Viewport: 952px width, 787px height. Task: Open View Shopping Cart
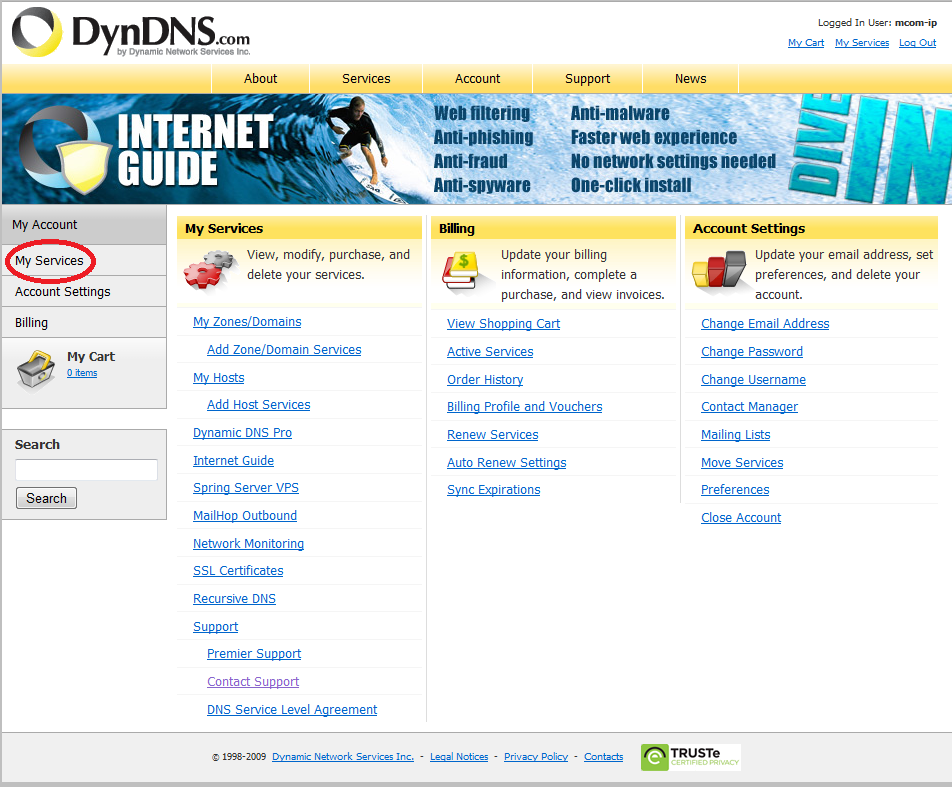pyautogui.click(x=503, y=324)
